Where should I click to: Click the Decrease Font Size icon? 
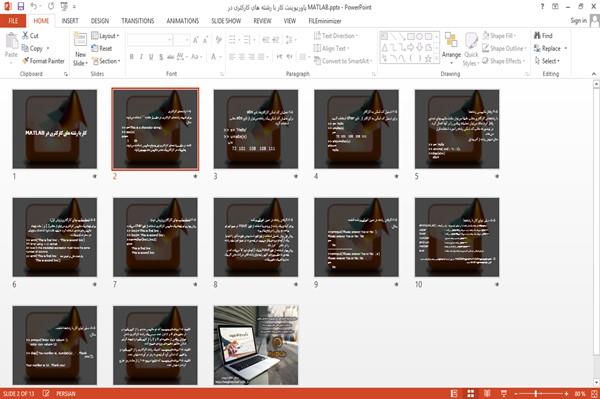click(x=205, y=40)
